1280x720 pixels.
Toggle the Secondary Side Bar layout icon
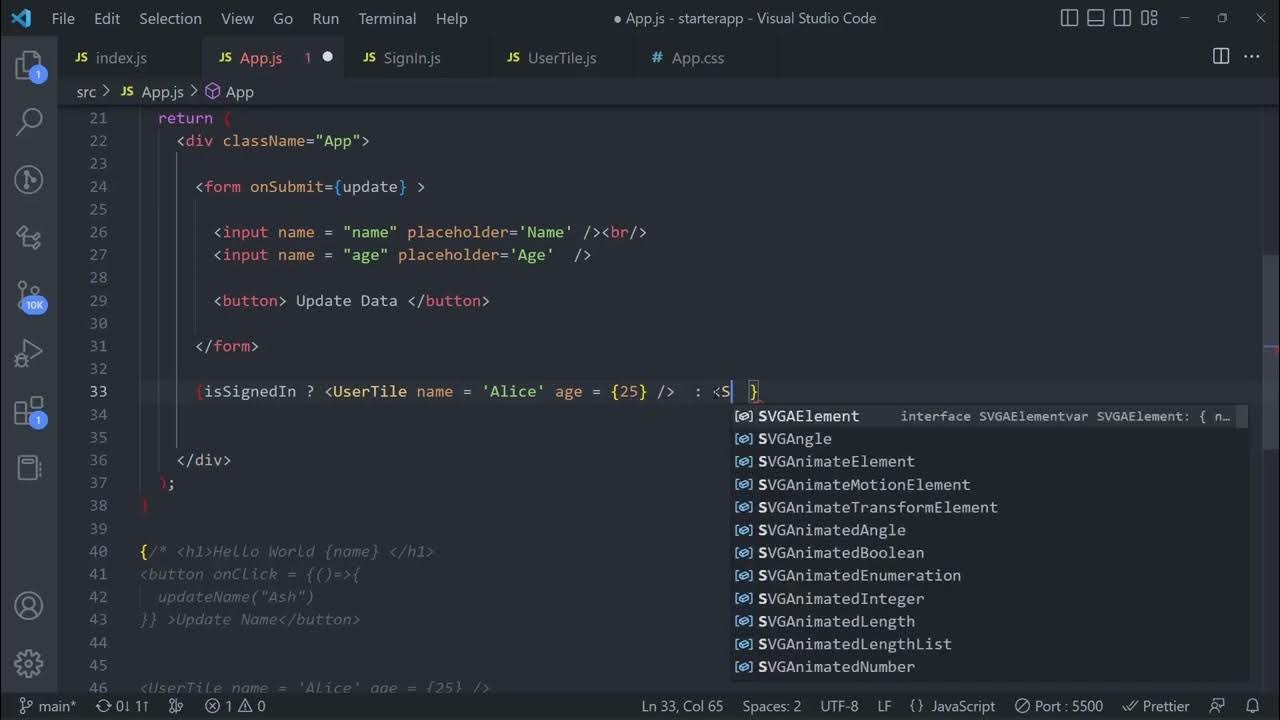[x=1123, y=18]
